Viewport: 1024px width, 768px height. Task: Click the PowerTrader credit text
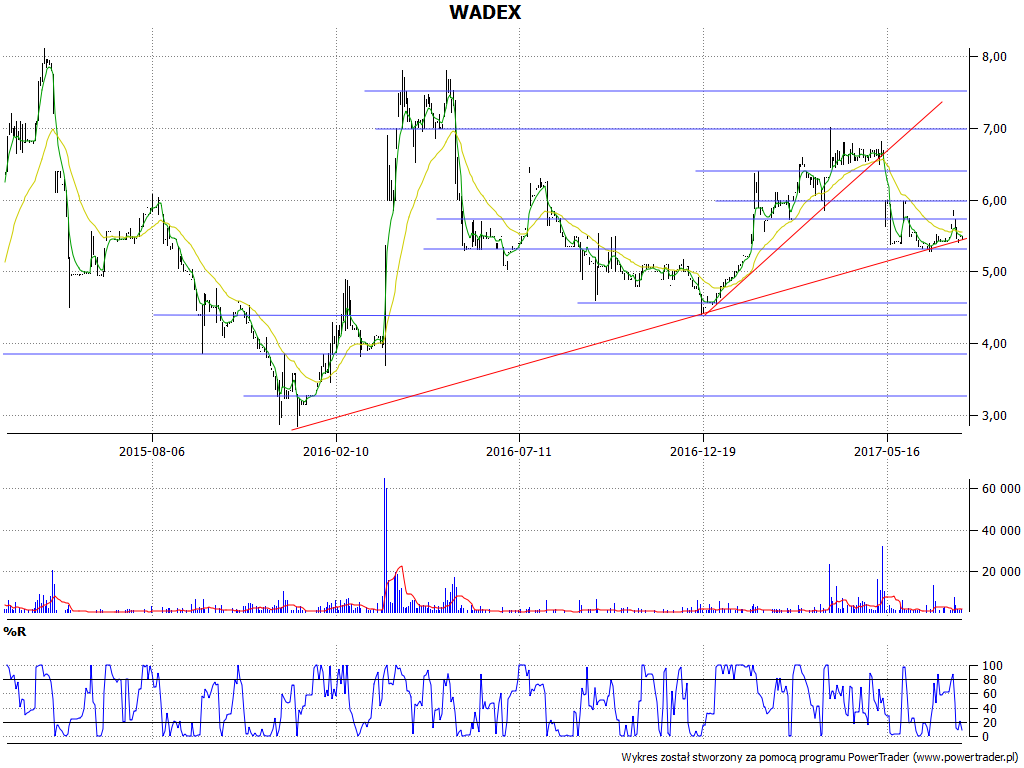click(820, 757)
